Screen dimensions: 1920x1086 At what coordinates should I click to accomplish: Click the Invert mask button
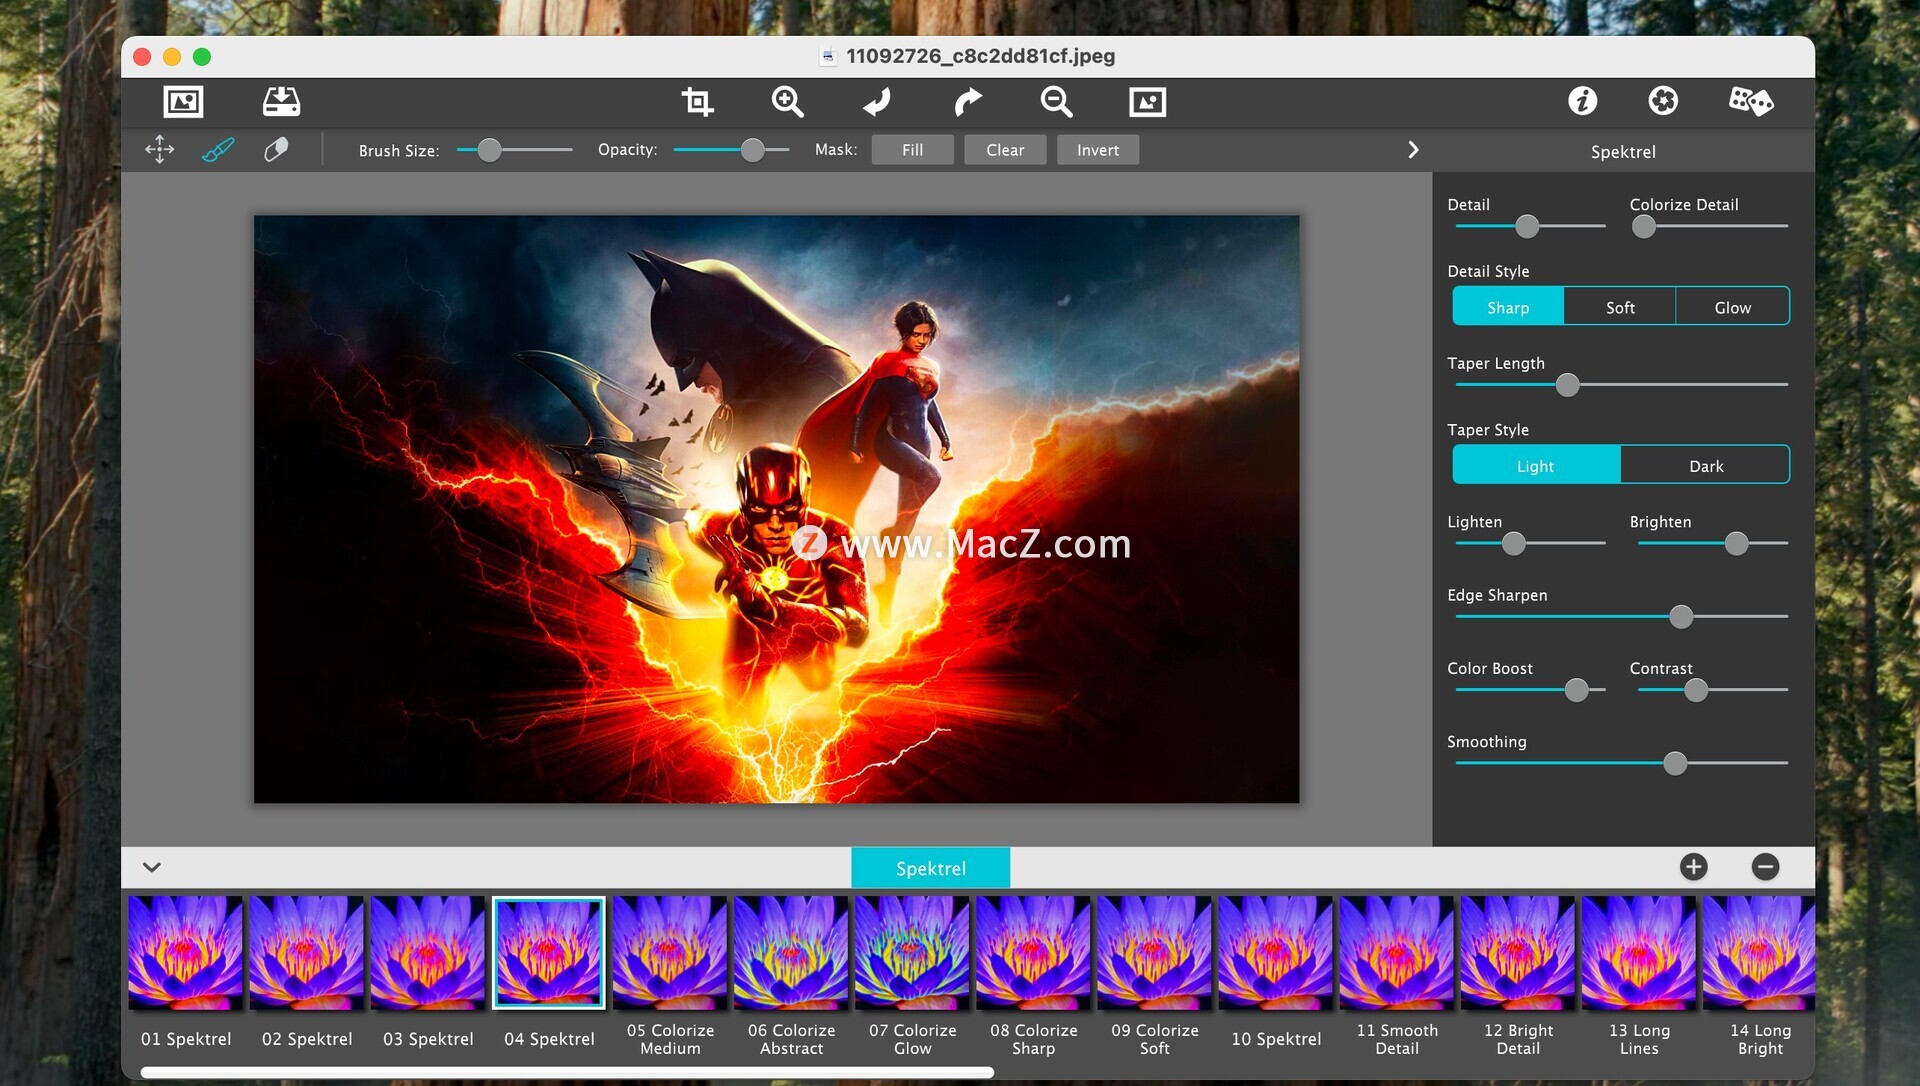1098,150
